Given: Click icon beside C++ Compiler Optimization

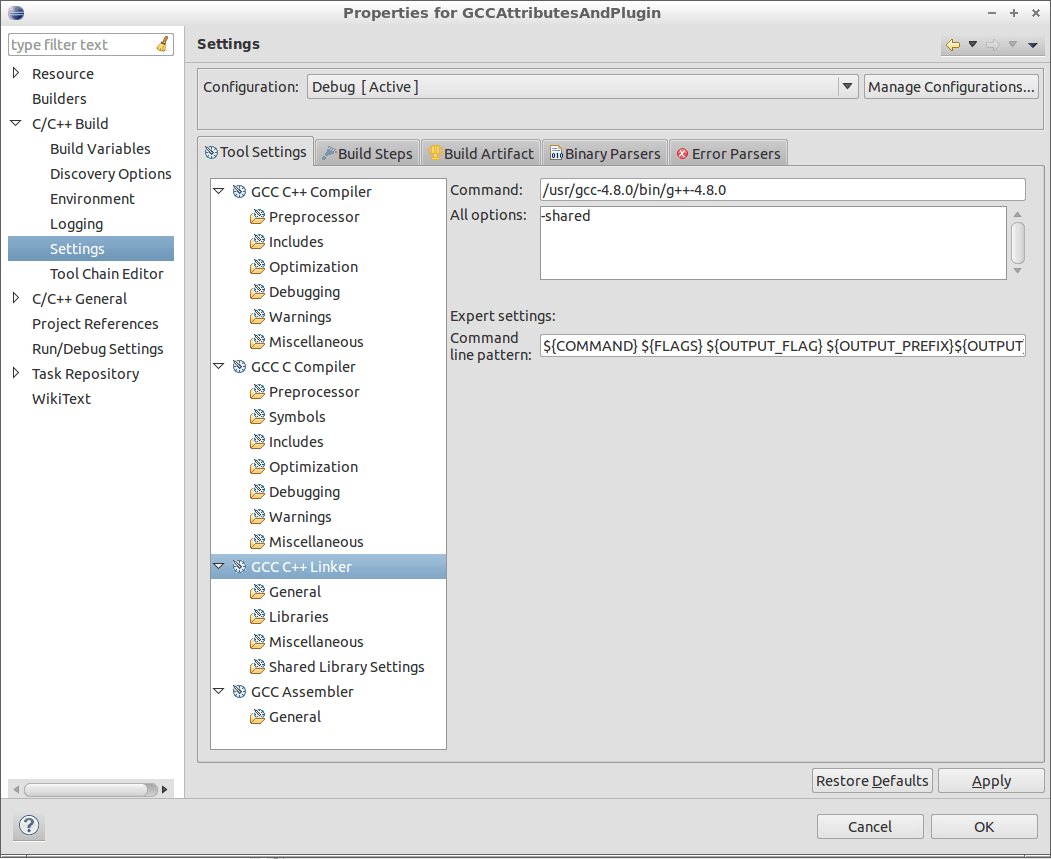Looking at the screenshot, I should [257, 267].
